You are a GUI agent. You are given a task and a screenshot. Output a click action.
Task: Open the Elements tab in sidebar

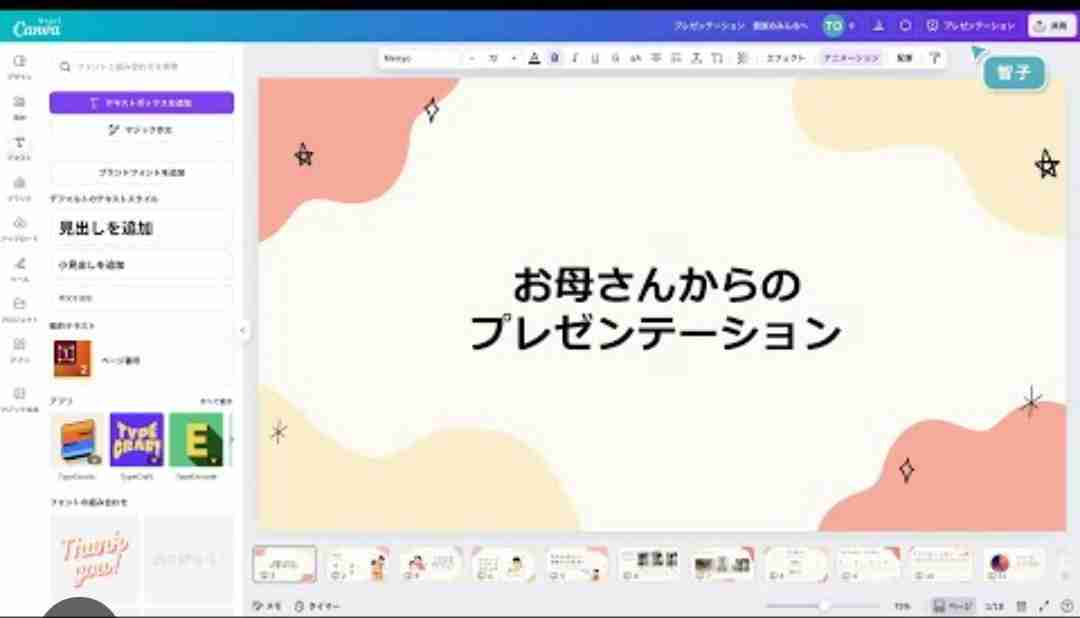[x=19, y=108]
